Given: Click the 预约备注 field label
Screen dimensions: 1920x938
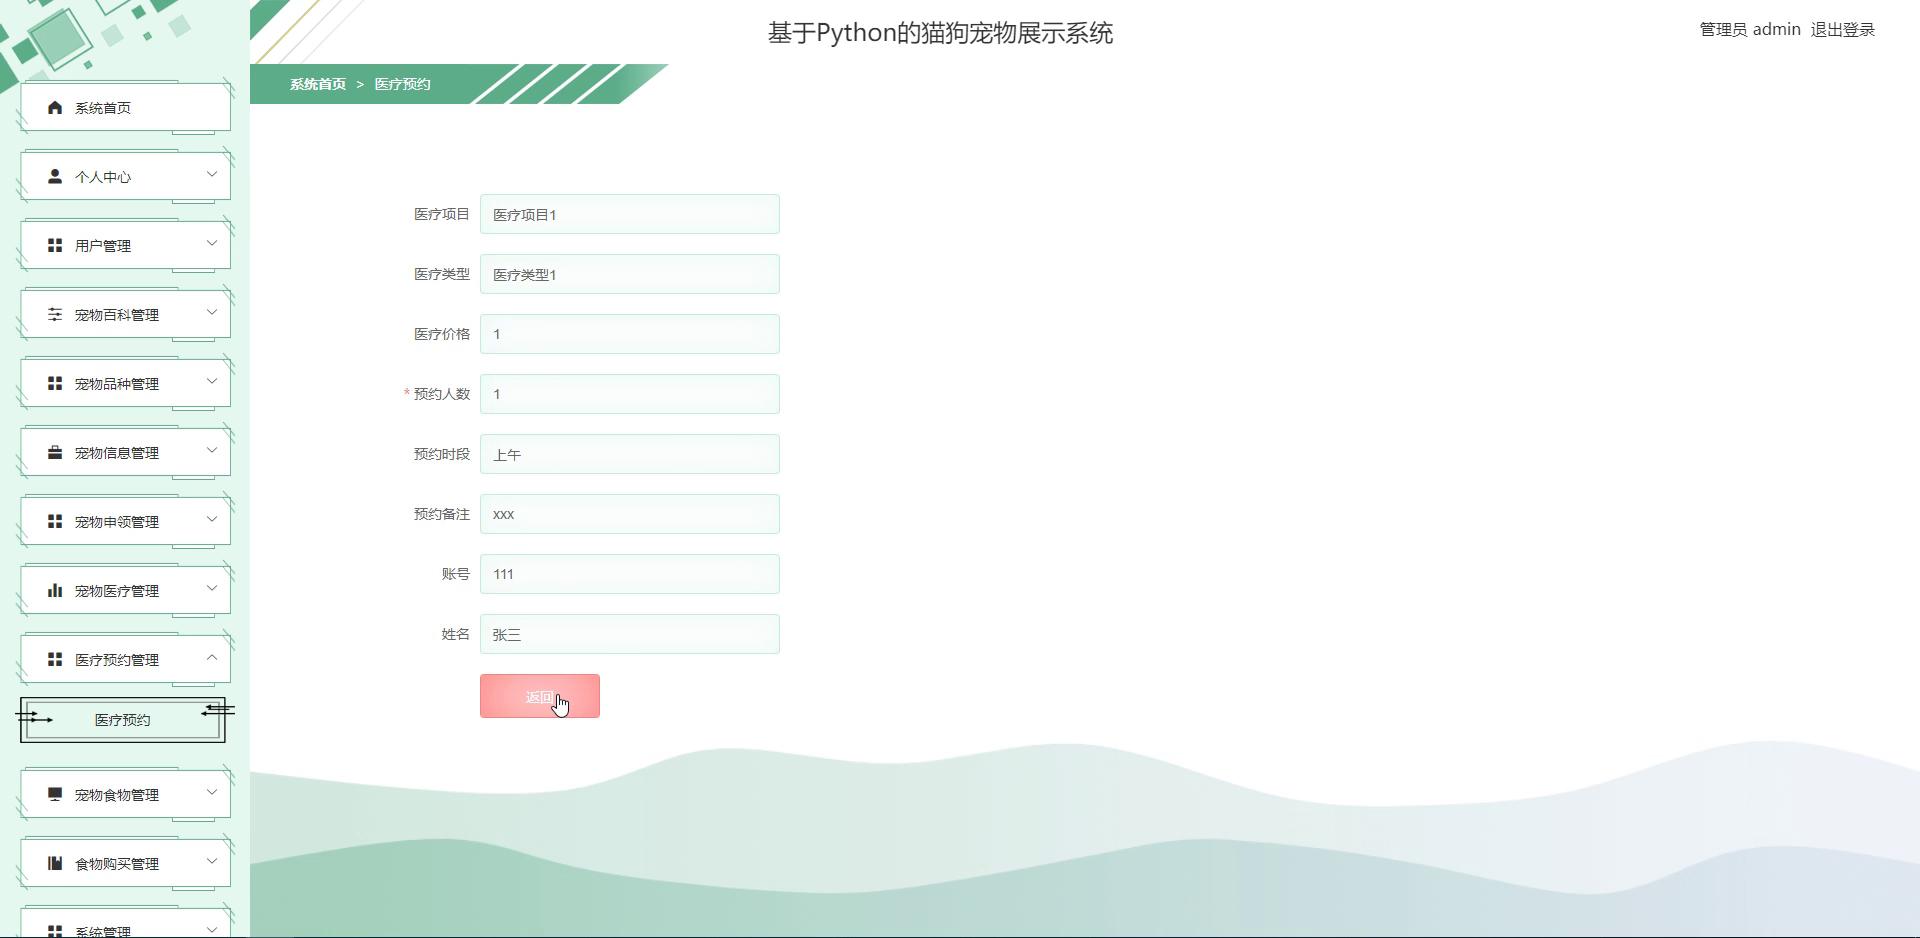Looking at the screenshot, I should coord(441,514).
